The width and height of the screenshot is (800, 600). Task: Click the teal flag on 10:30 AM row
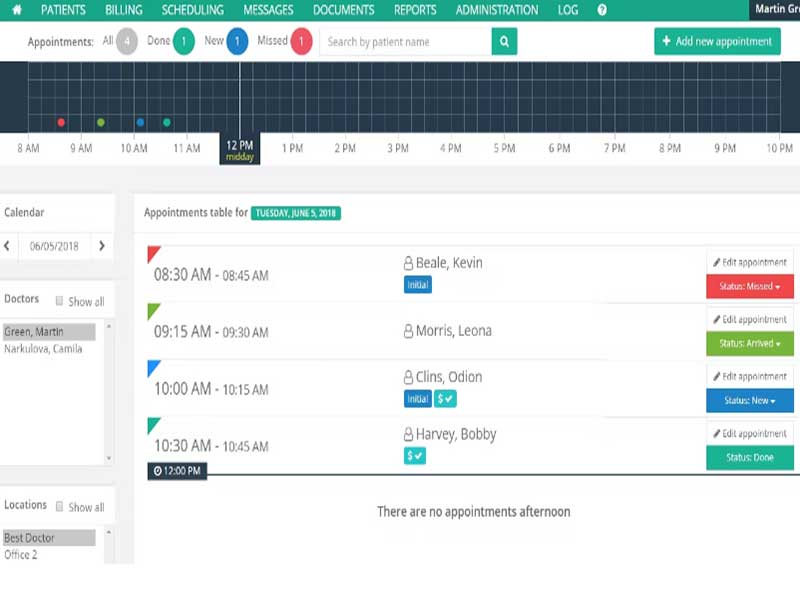(x=153, y=424)
